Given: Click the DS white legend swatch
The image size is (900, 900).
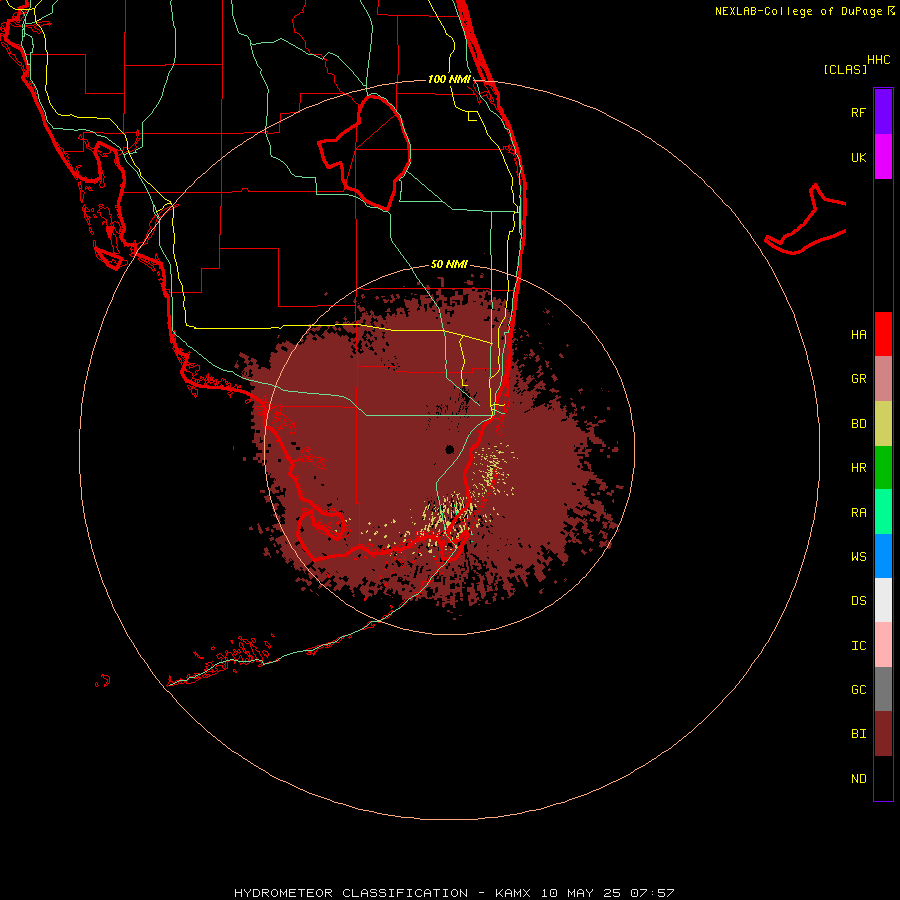Looking at the screenshot, I should click(x=883, y=600).
